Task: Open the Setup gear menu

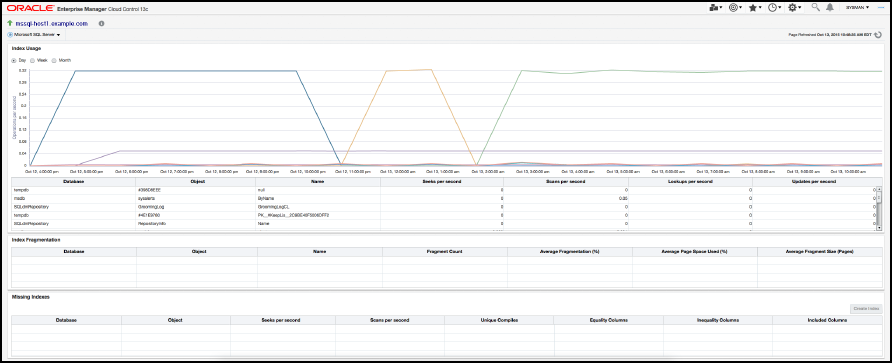Action: (794, 7)
